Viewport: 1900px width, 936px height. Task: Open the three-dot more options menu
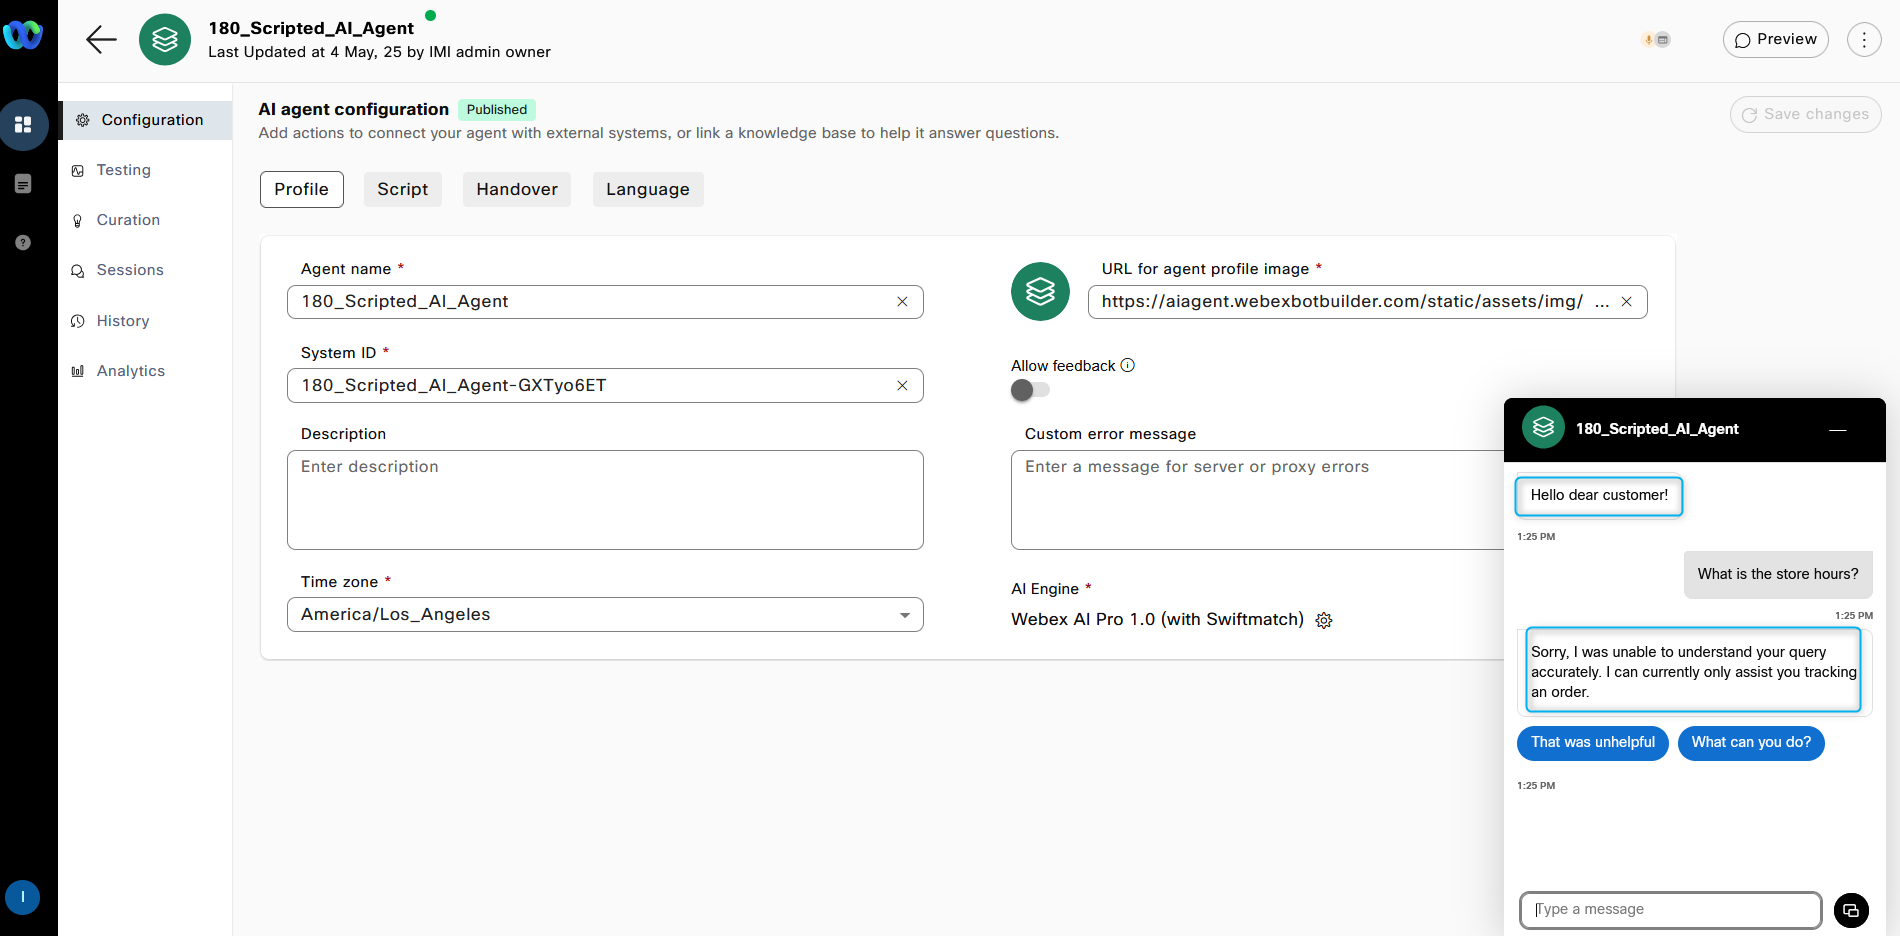[1863, 40]
